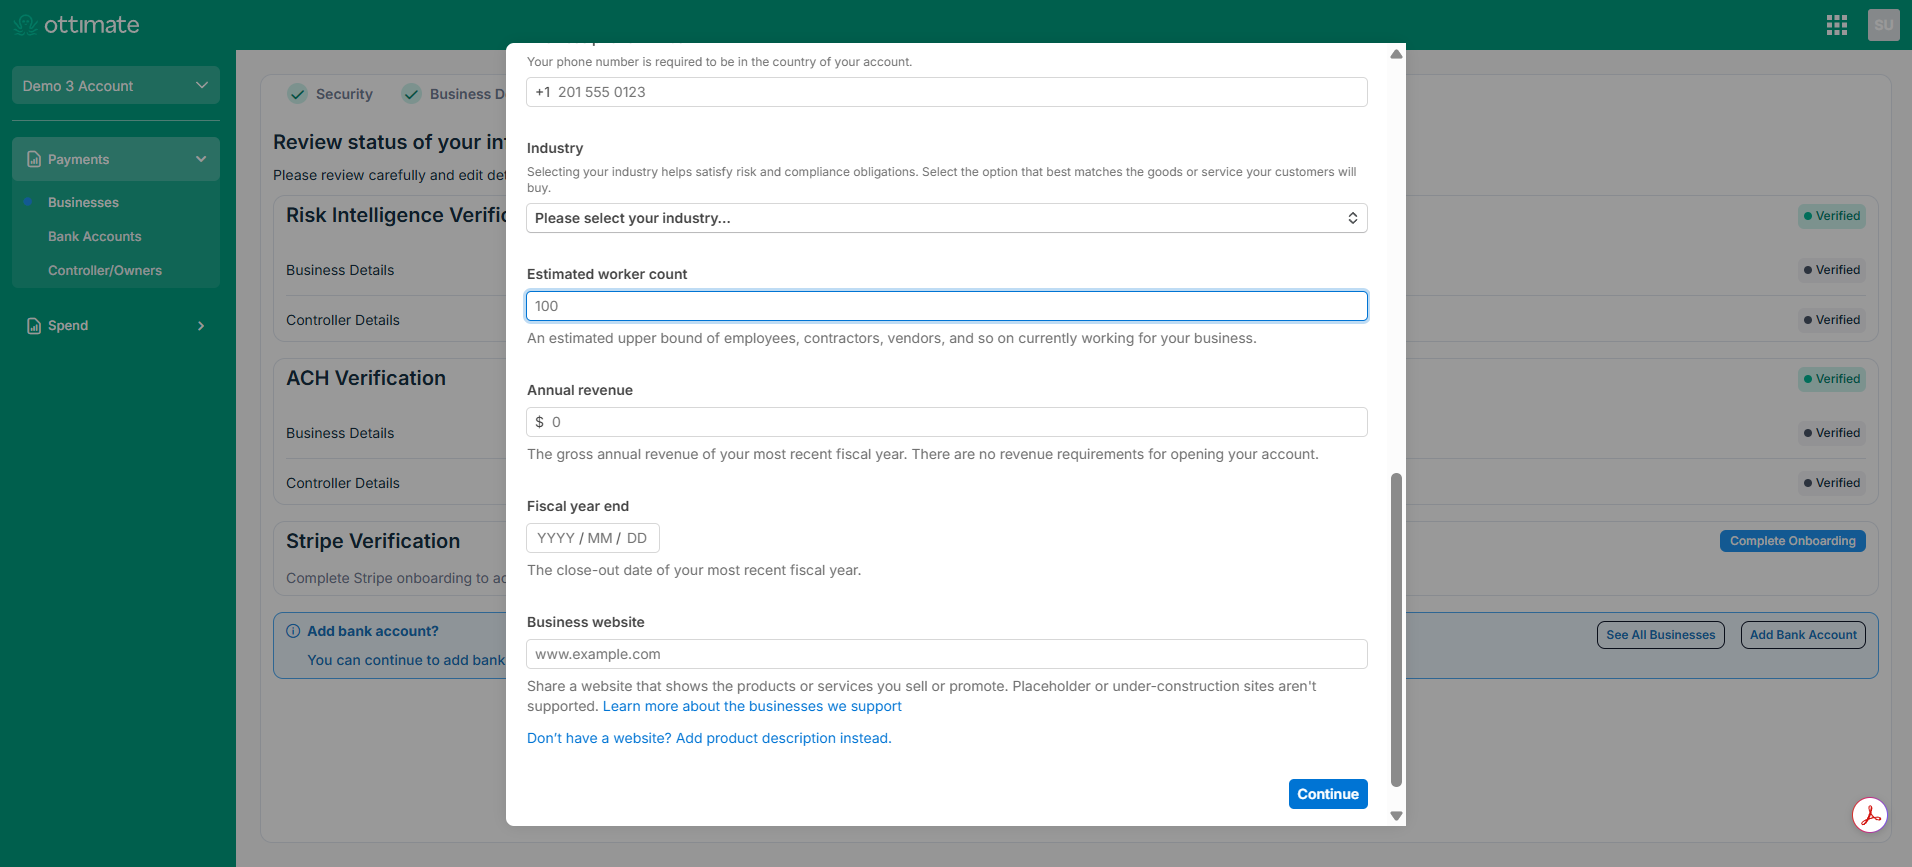This screenshot has height=867, width=1912.
Task: Open 'Learn more about the businesses we support' link
Action: point(752,706)
